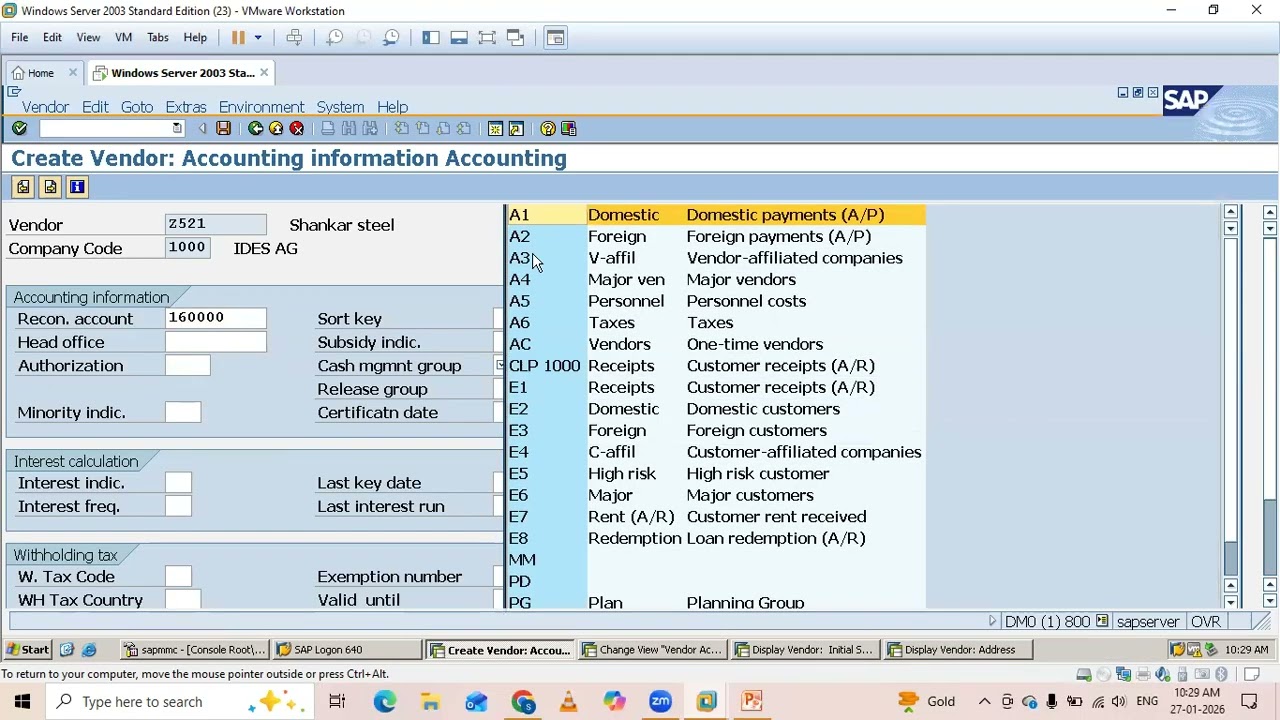1280x720 pixels.
Task: Click the Last Page icon
Action: coord(464,128)
